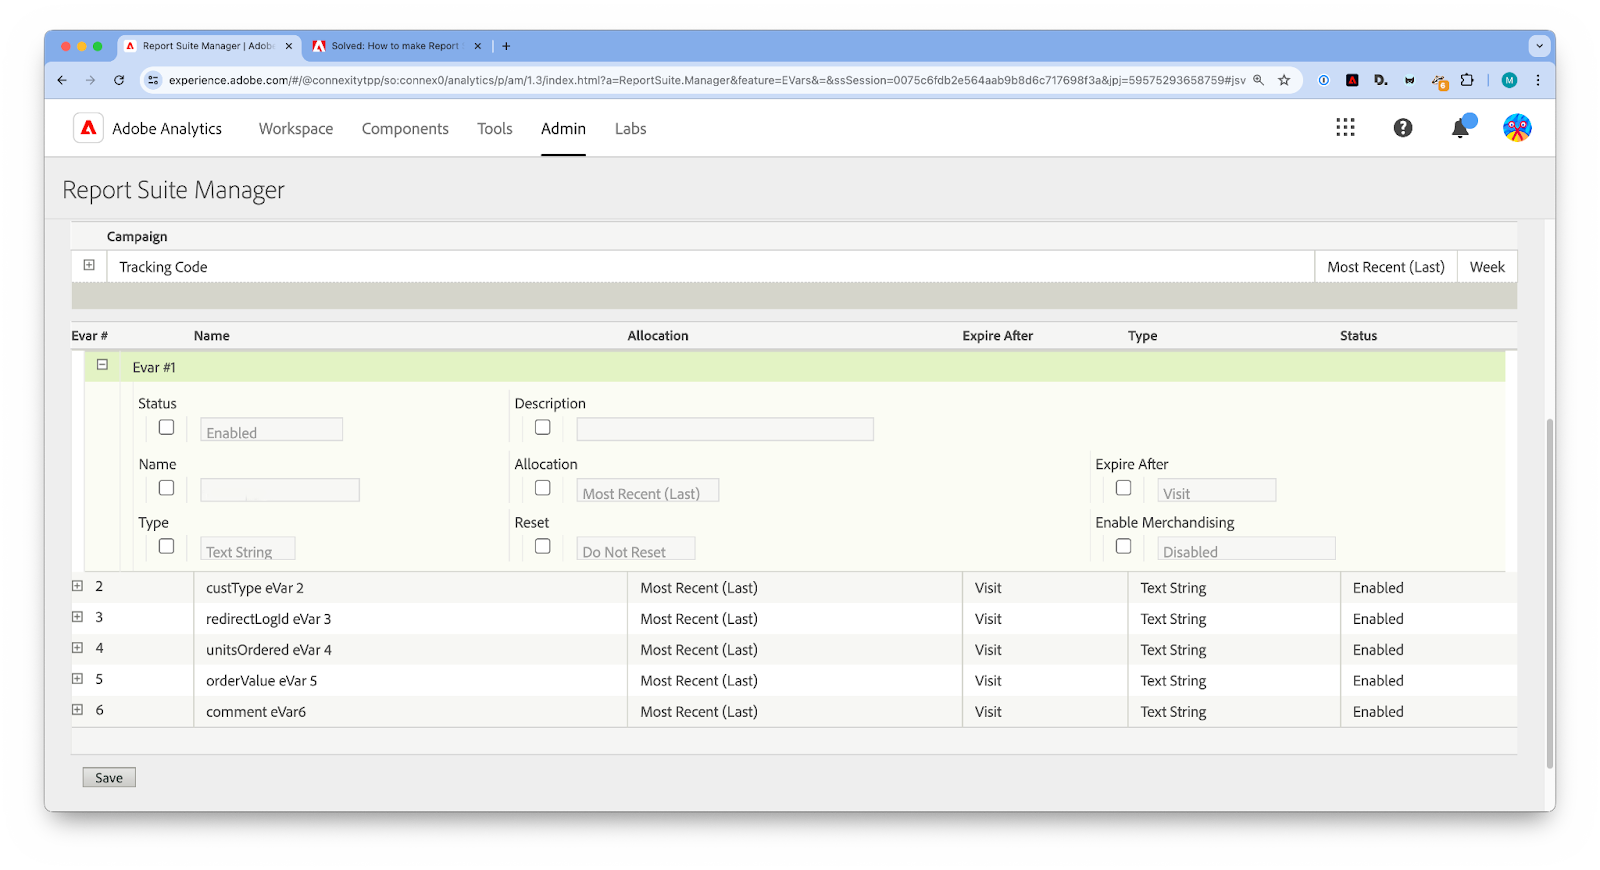Screen dimensions: 1600x870
Task: Click the page vertical scrollbar
Action: coord(1550,593)
